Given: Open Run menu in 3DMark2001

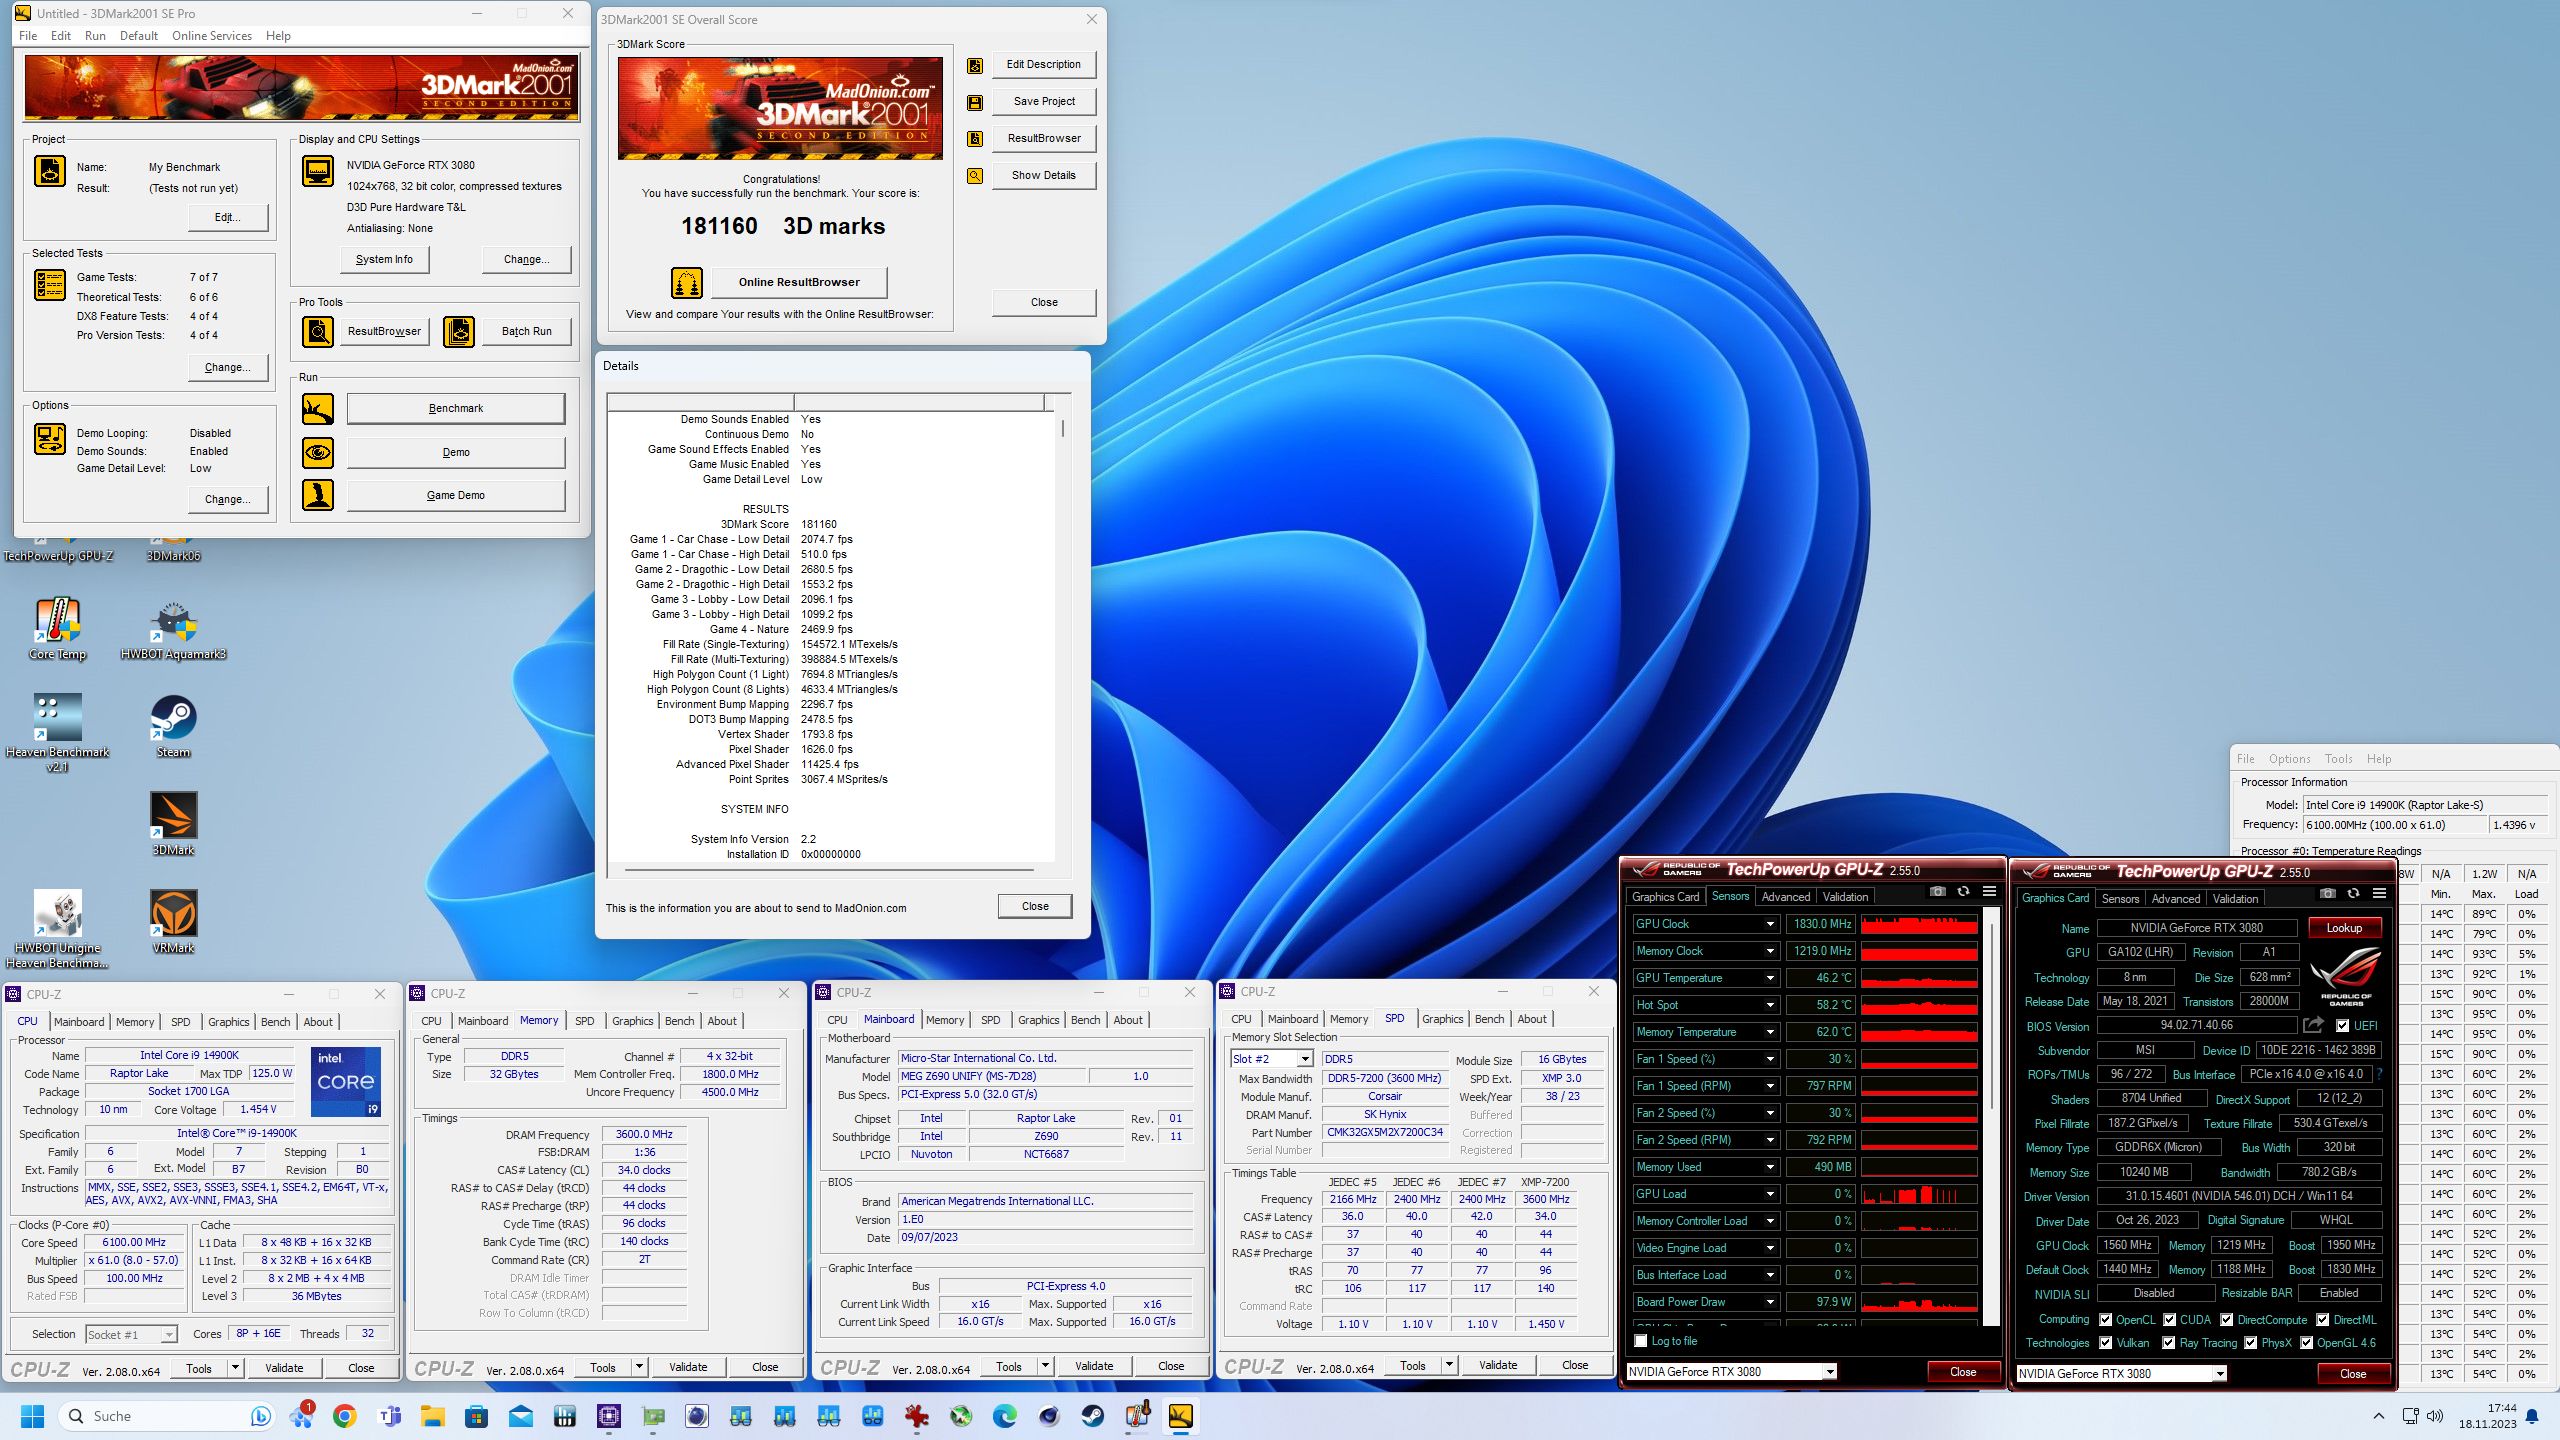Looking at the screenshot, I should [x=95, y=36].
